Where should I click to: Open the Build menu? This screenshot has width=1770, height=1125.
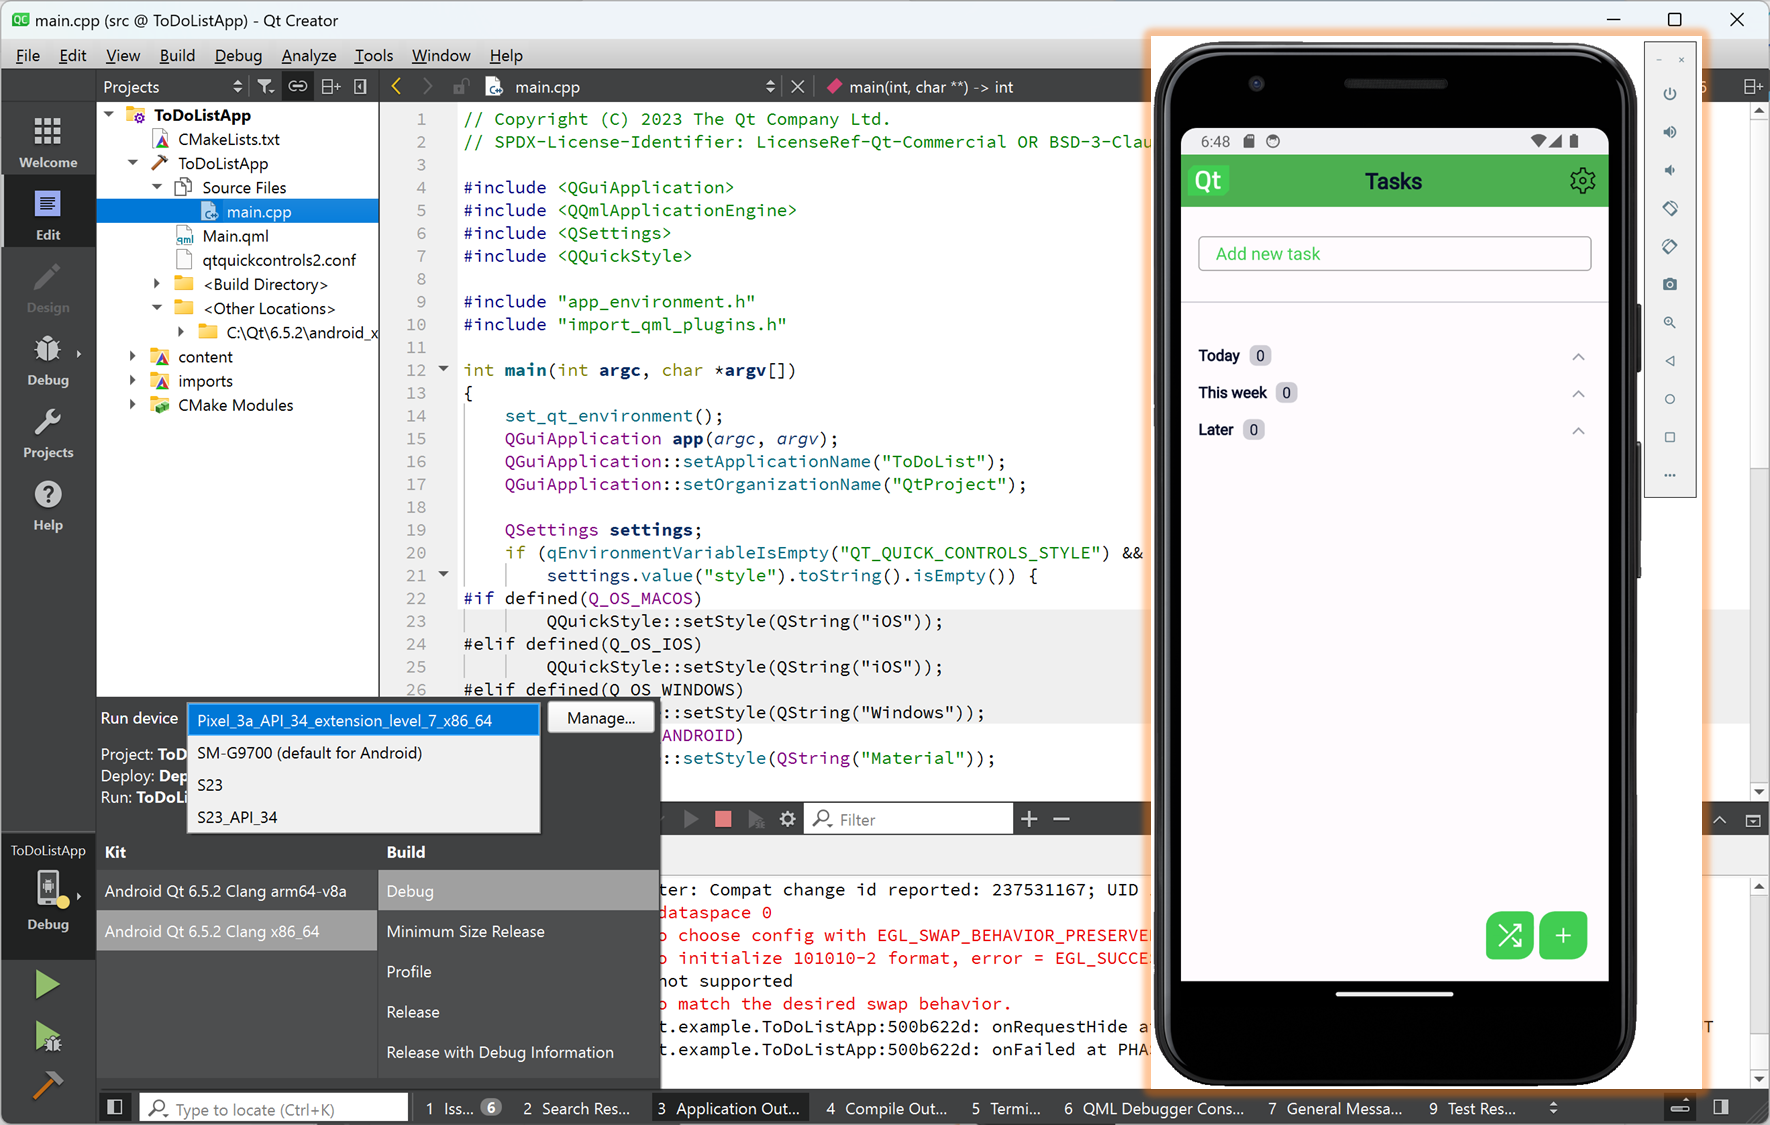pyautogui.click(x=177, y=55)
